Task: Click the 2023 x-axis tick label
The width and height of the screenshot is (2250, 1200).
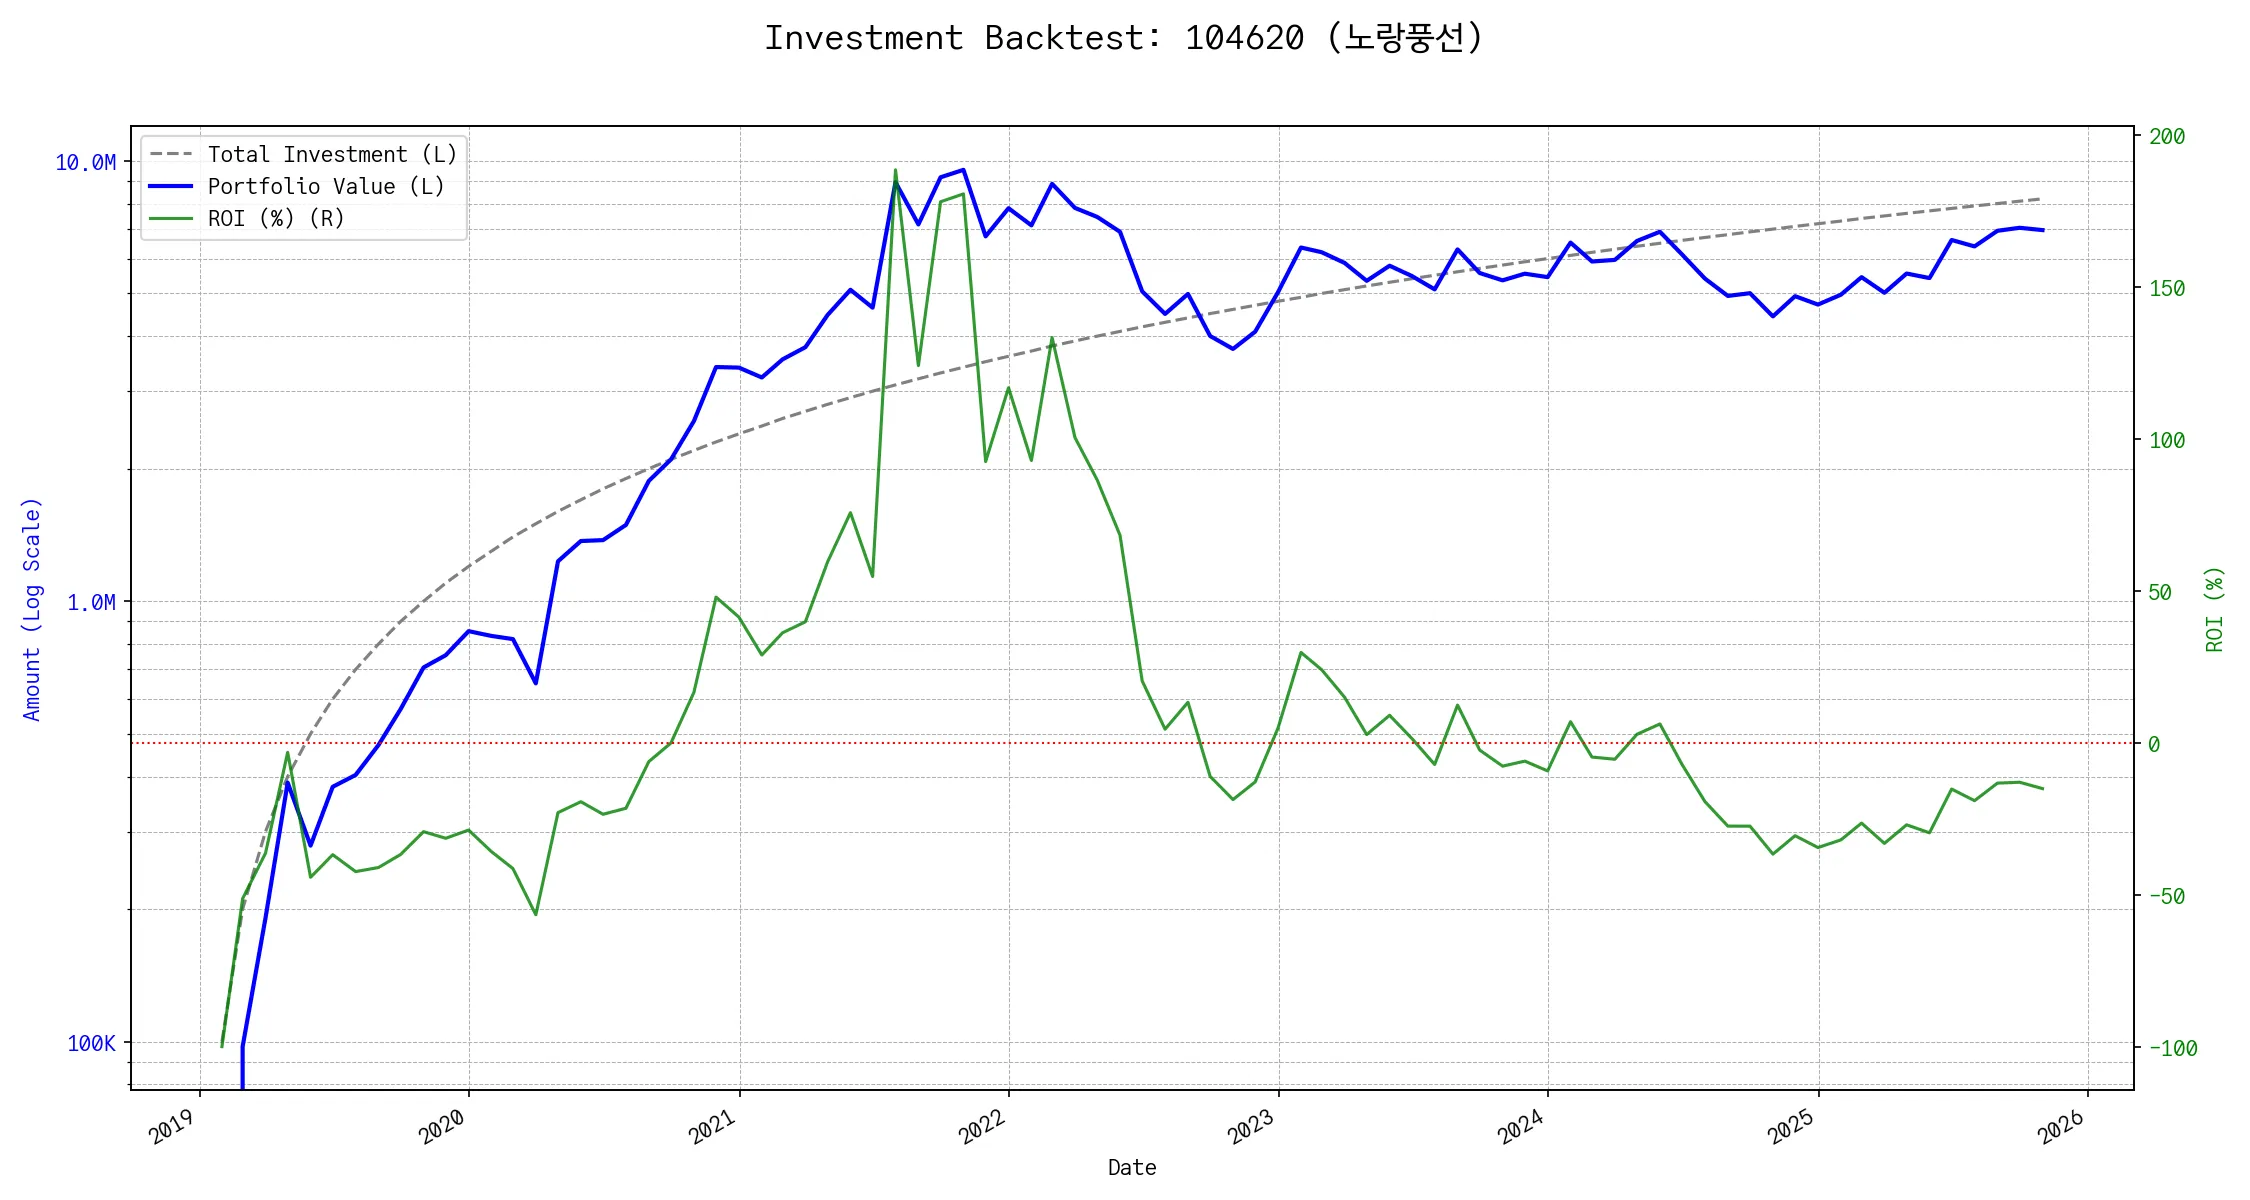Action: 1251,1127
